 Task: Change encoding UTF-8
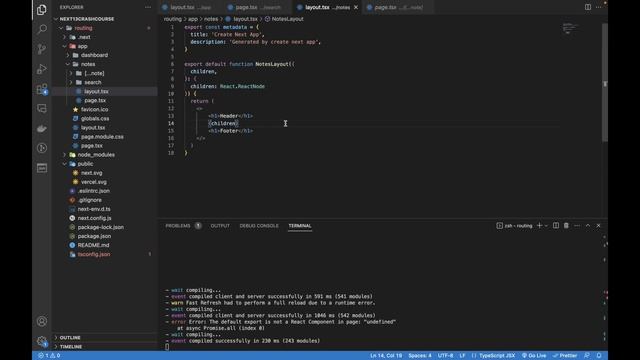click(445, 356)
